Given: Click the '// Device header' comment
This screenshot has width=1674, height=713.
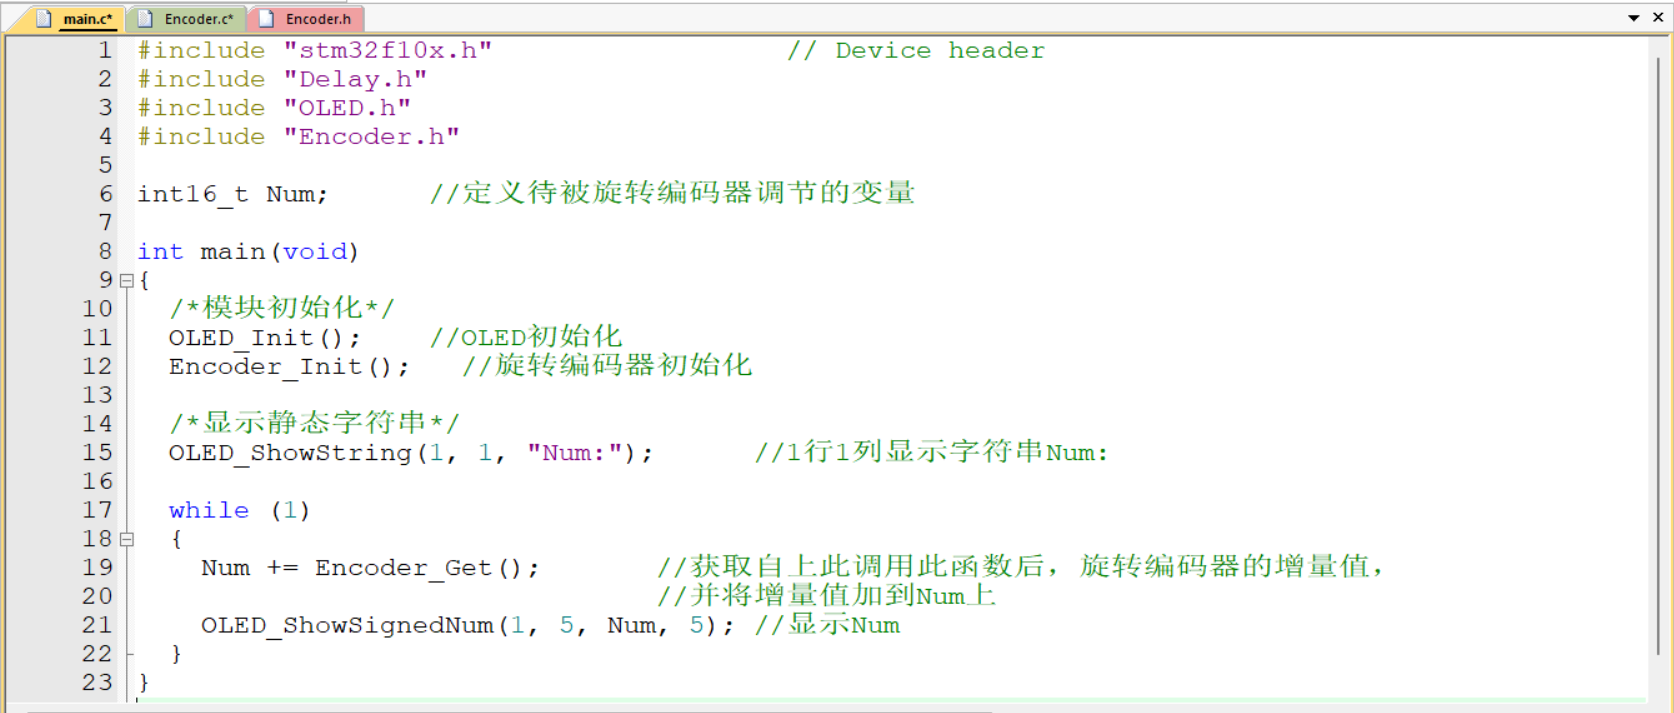Looking at the screenshot, I should click(915, 50).
